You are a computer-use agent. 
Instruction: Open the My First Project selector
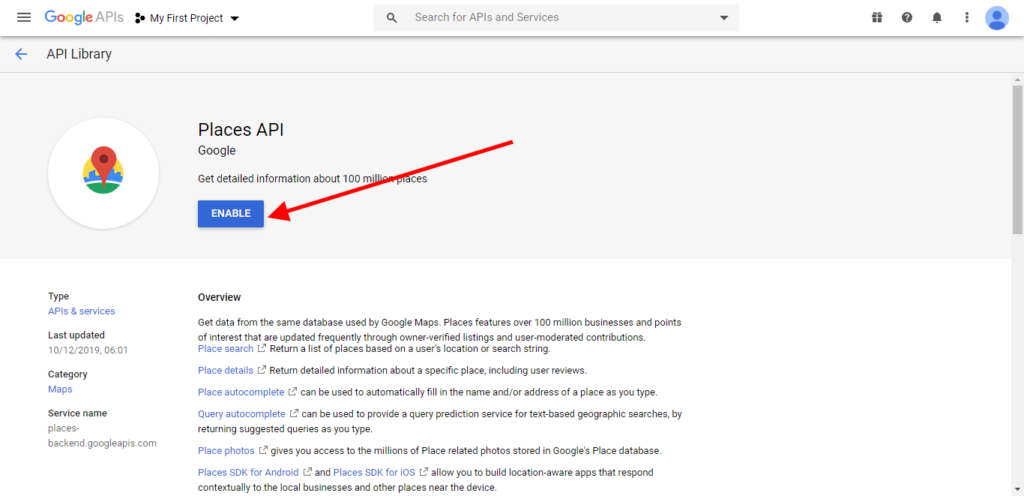pos(187,18)
